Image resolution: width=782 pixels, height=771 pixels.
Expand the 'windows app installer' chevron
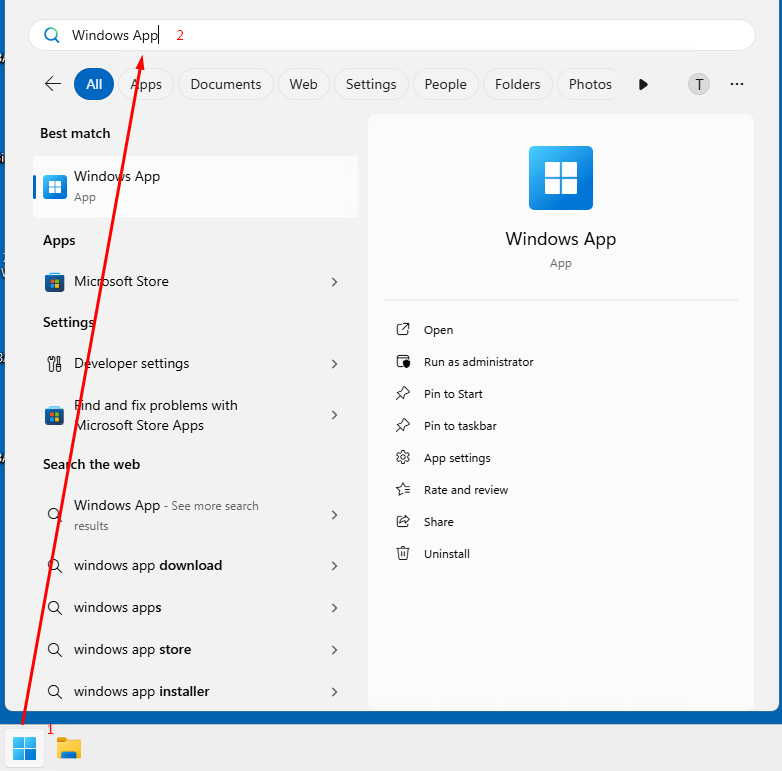[x=335, y=692]
